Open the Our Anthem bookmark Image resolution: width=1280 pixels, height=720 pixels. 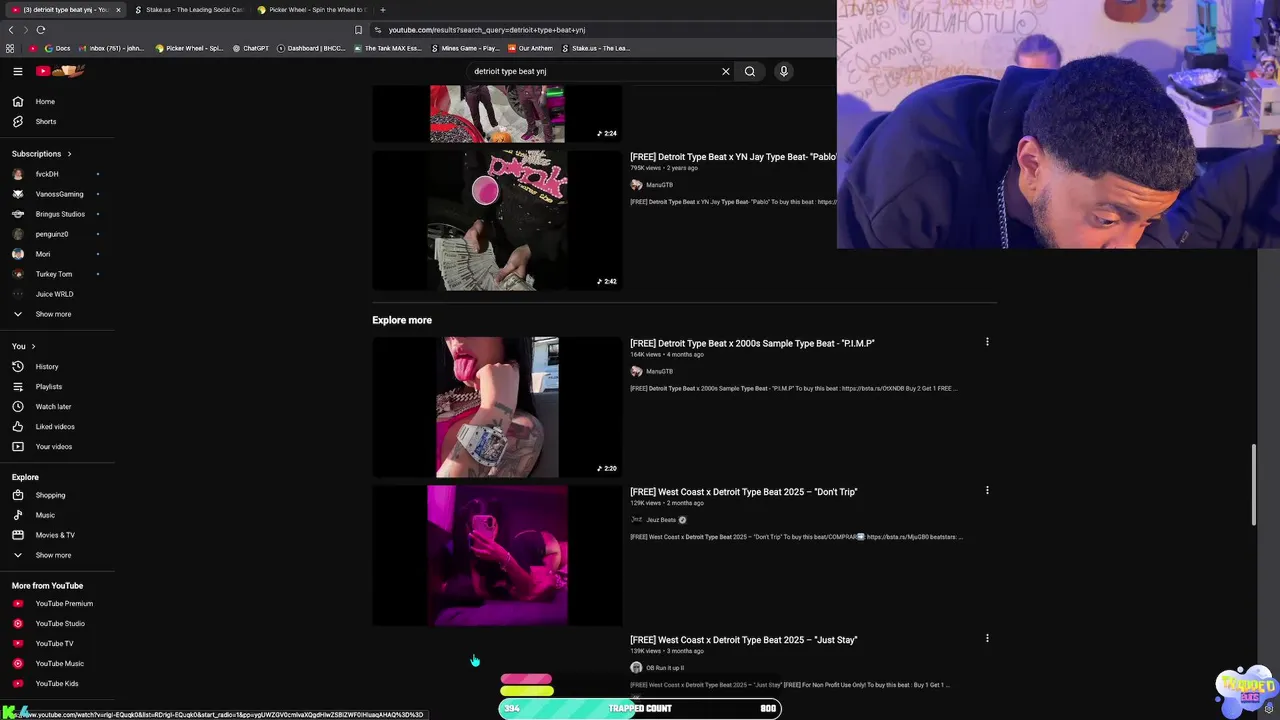point(531,48)
